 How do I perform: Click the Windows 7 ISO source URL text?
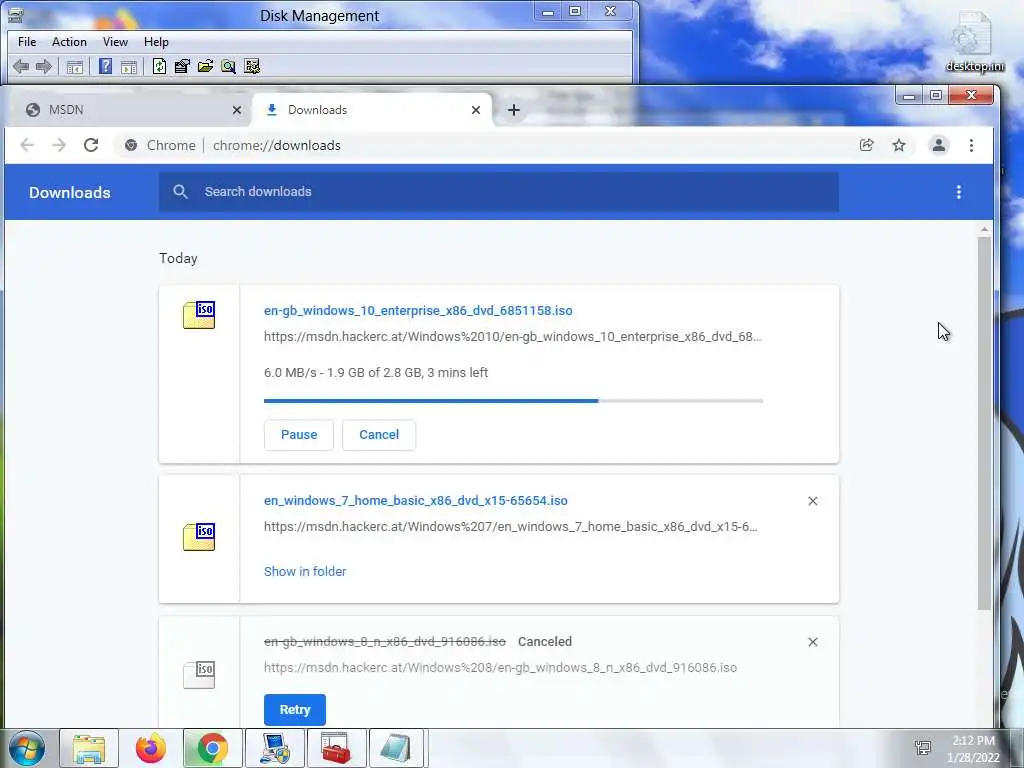511,526
